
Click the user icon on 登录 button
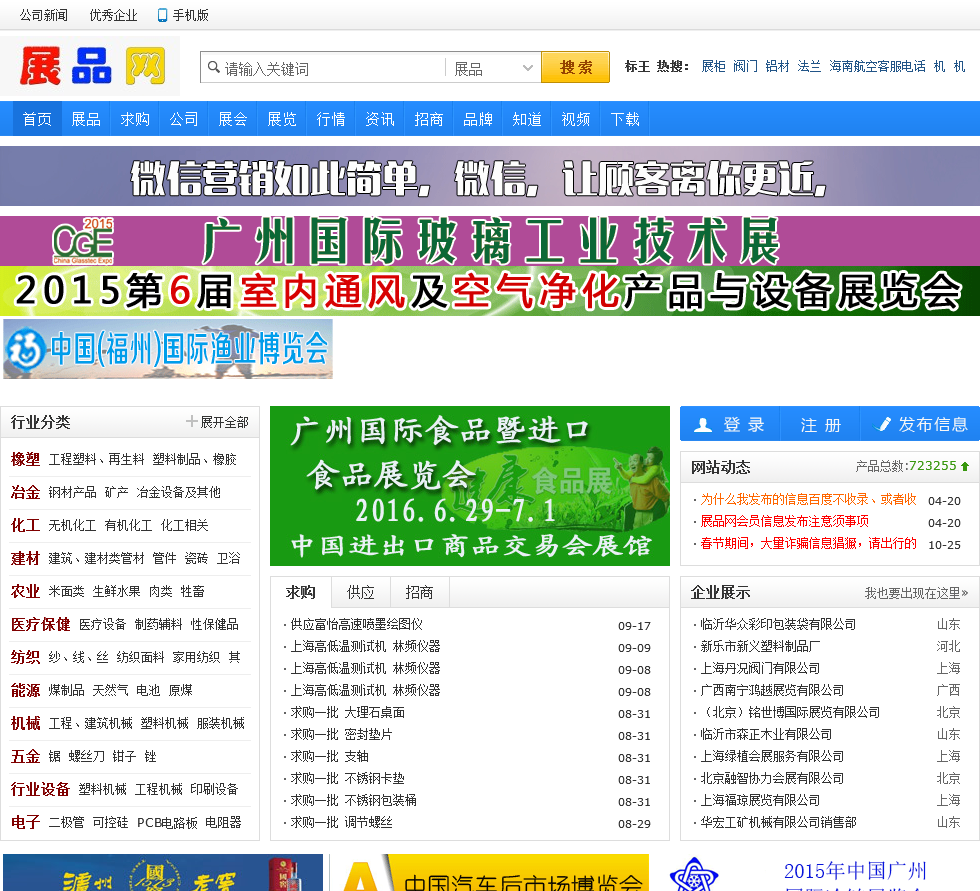(x=703, y=425)
